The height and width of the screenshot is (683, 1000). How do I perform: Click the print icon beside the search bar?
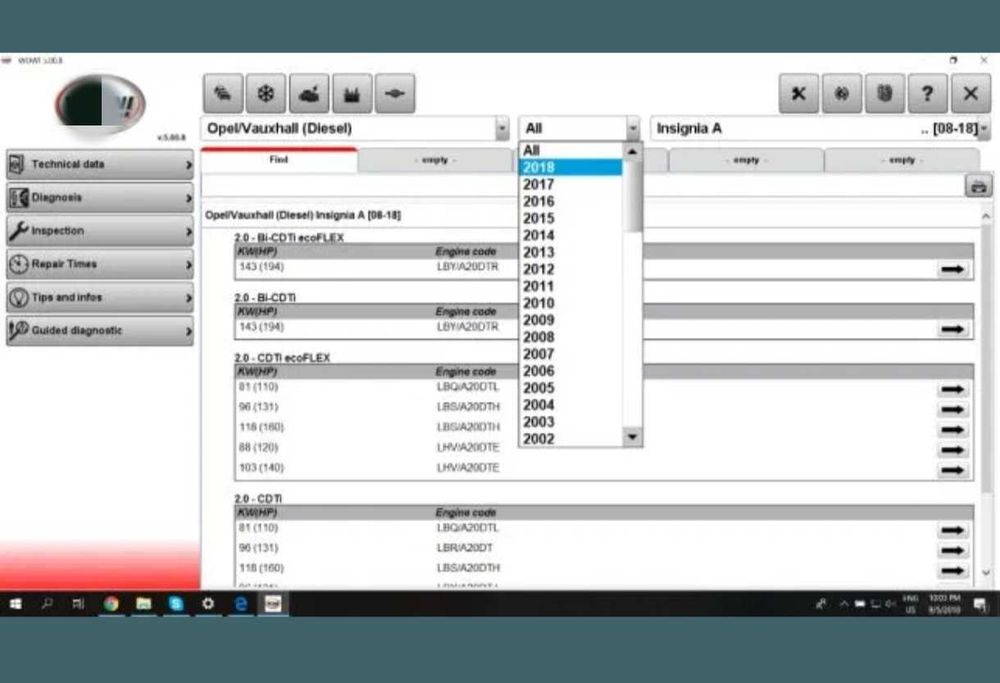[x=978, y=186]
